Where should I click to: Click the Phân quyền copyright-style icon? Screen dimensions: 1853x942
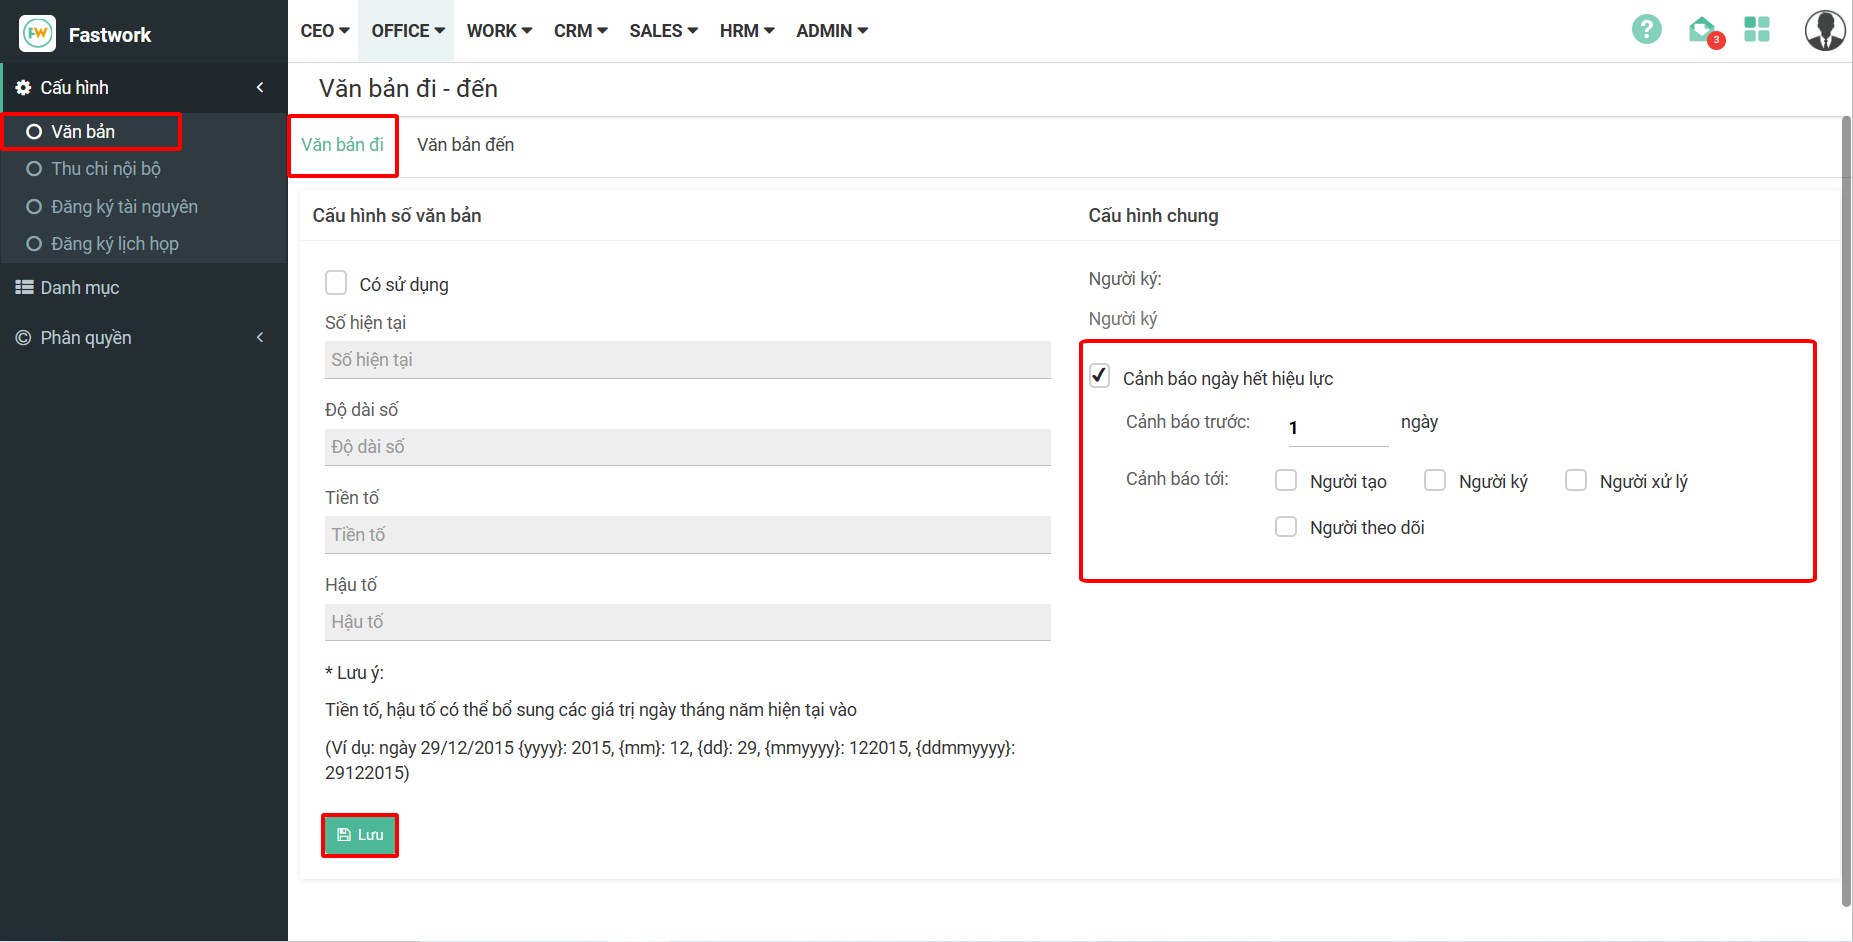[x=24, y=338]
